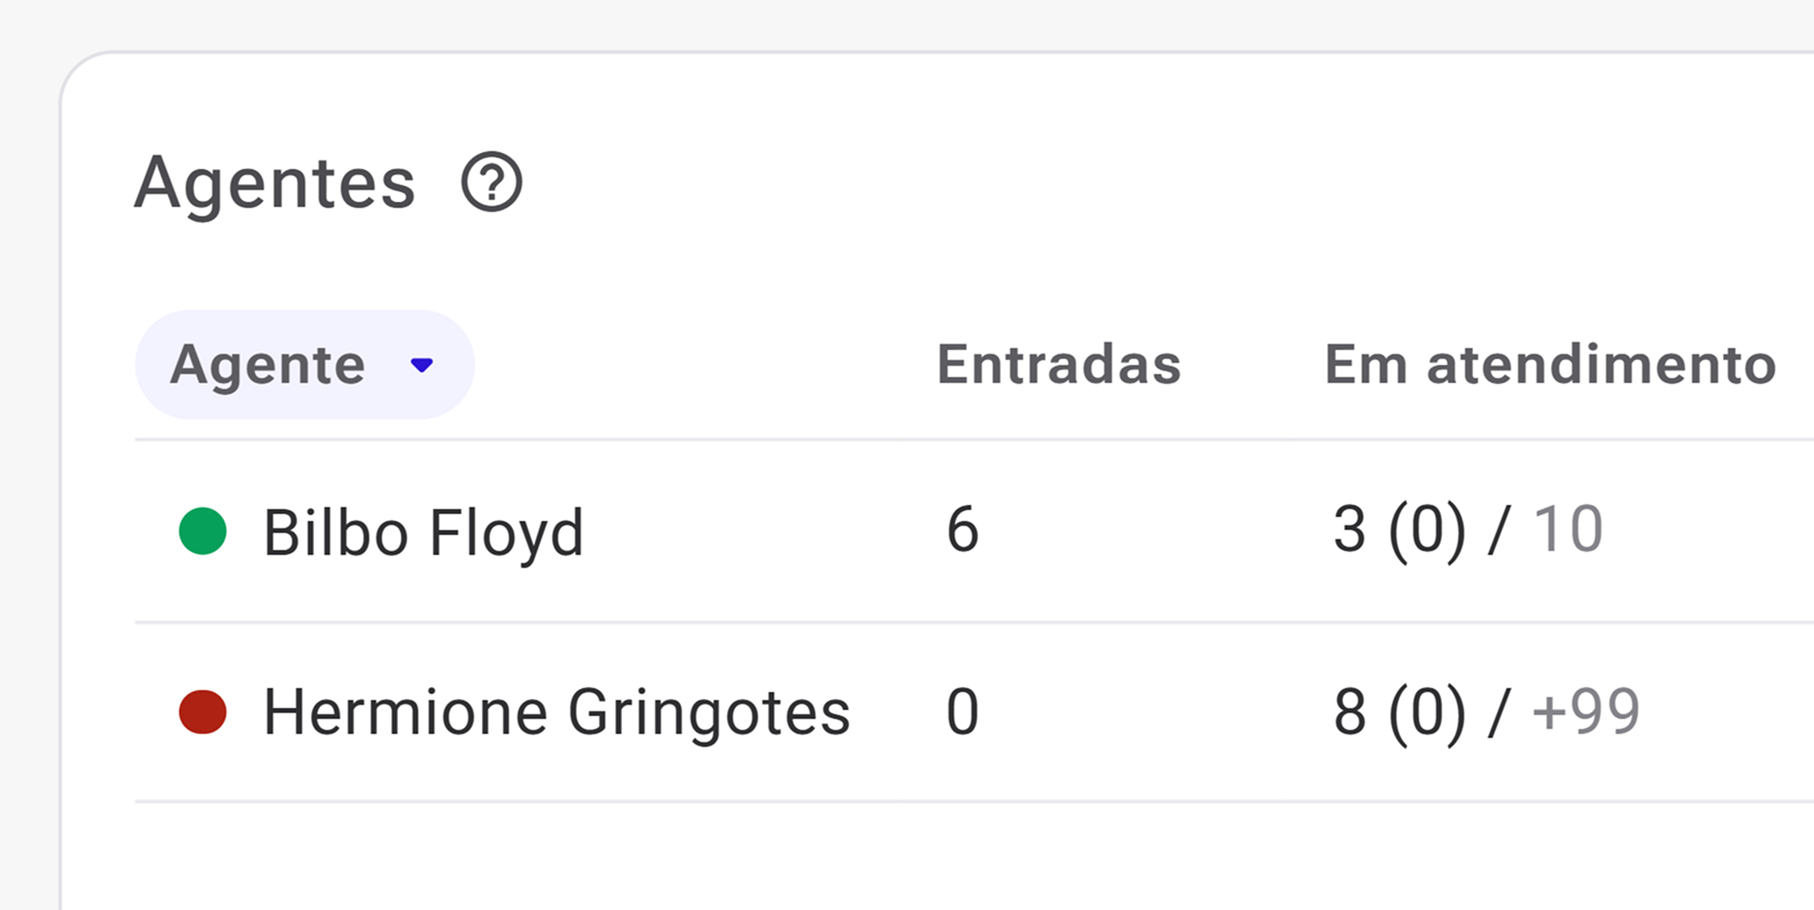Click Bilbo Floyd's Entradas value 6
This screenshot has height=910, width=1814.
(x=962, y=530)
